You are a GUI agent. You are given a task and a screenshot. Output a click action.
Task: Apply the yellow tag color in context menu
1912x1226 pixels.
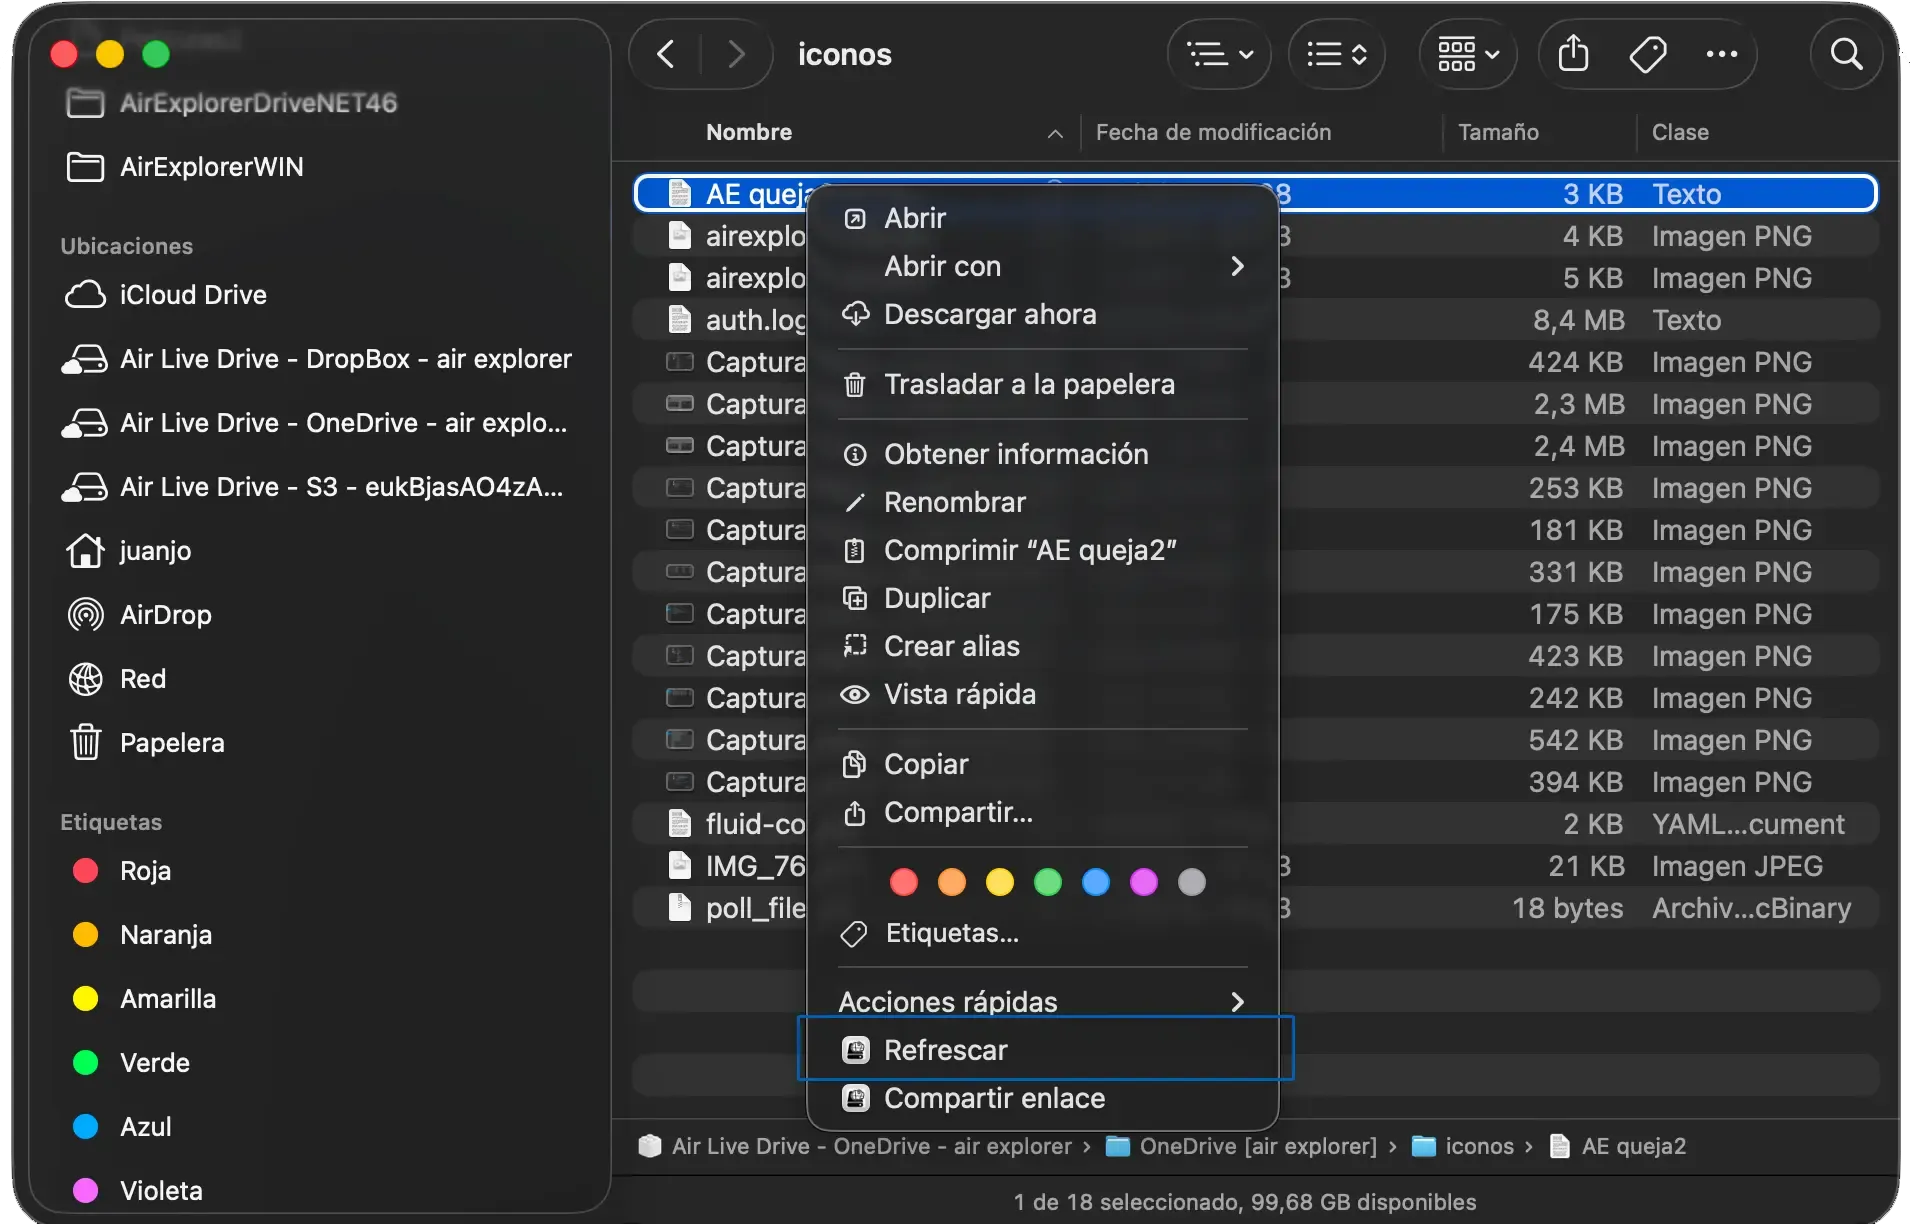(x=1000, y=882)
